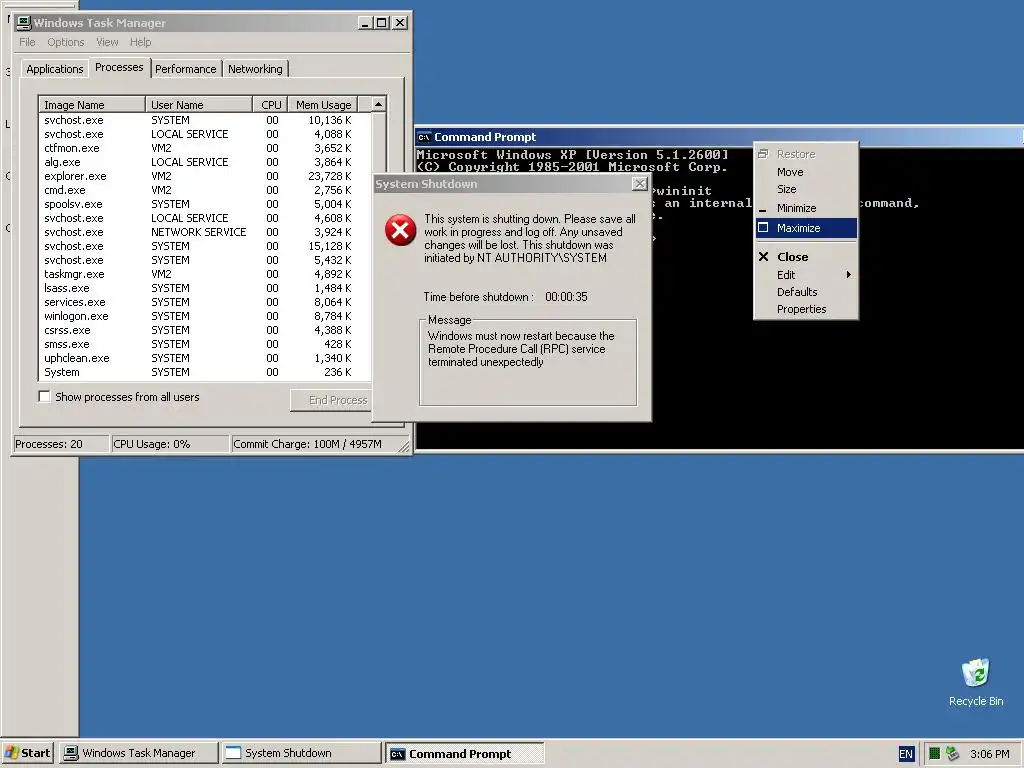Choose Close from the context menu
1024x768 pixels.
coord(806,257)
